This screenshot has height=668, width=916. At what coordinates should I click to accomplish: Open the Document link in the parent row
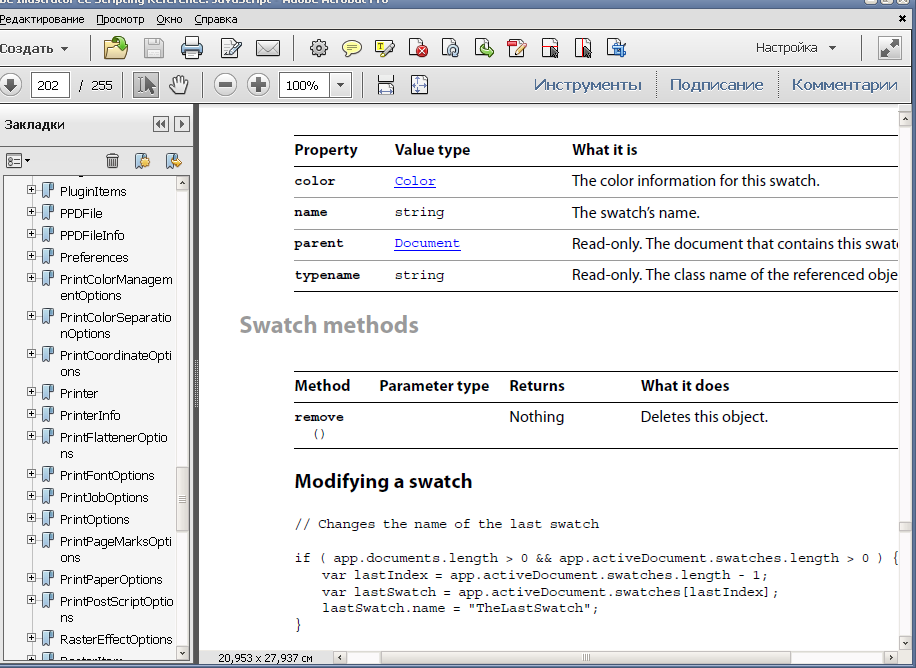tap(427, 243)
